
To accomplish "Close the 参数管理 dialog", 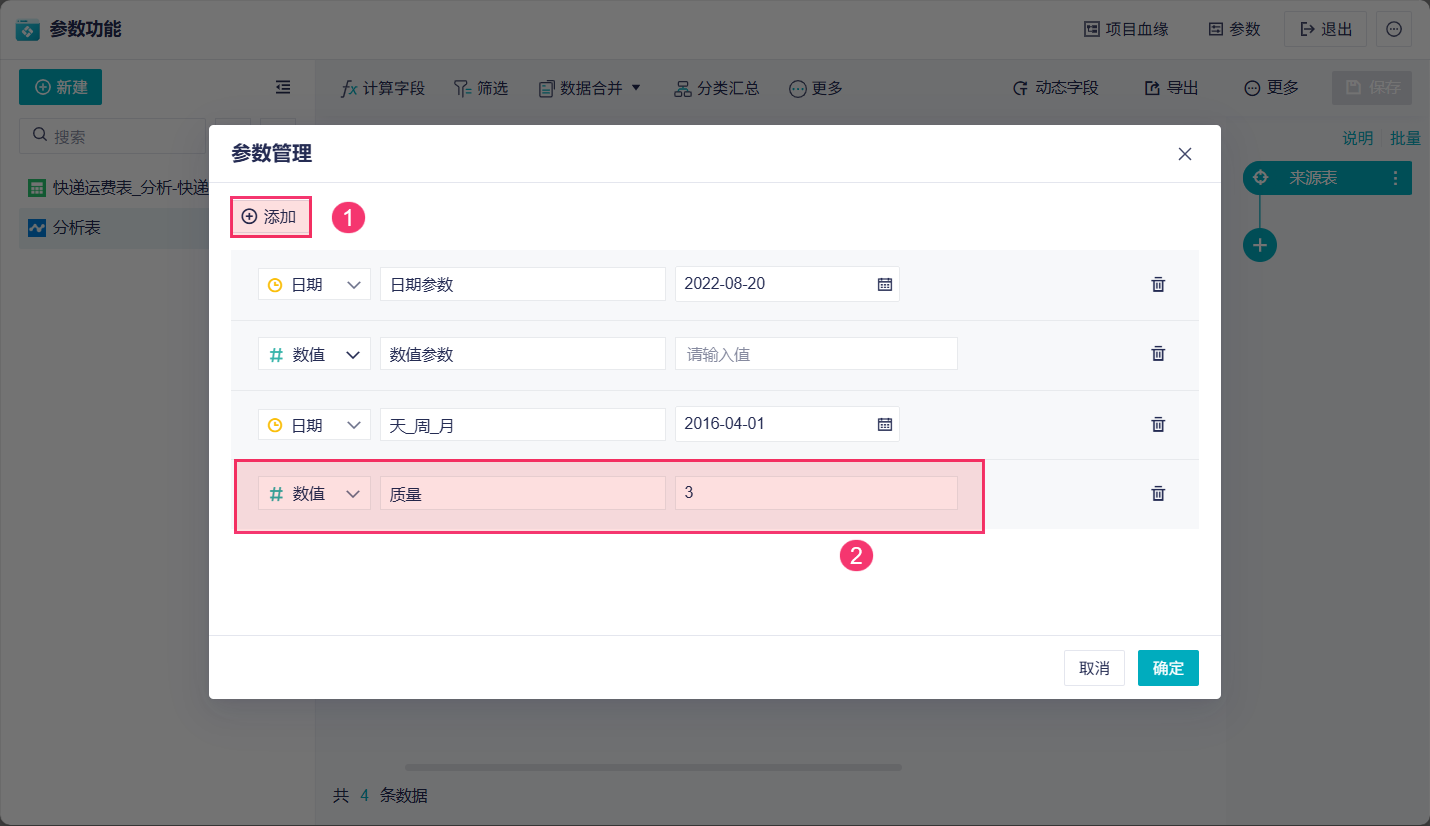I will [x=1185, y=154].
